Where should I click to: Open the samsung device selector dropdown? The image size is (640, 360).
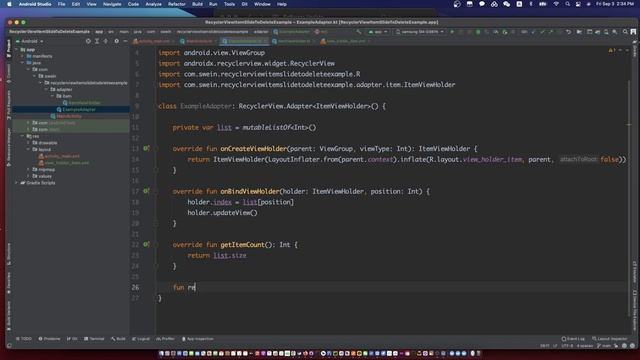pyautogui.click(x=420, y=32)
